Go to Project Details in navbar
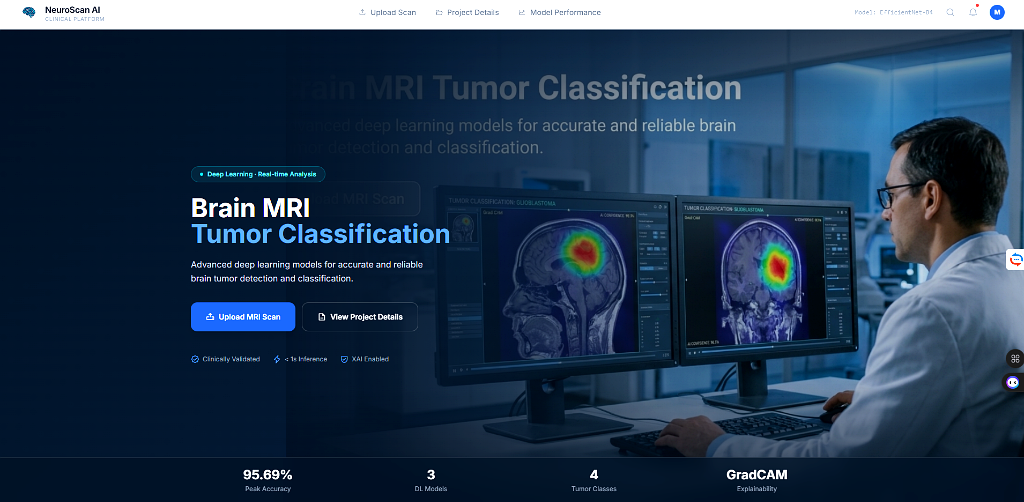Image resolution: width=1024 pixels, height=502 pixels. click(467, 12)
